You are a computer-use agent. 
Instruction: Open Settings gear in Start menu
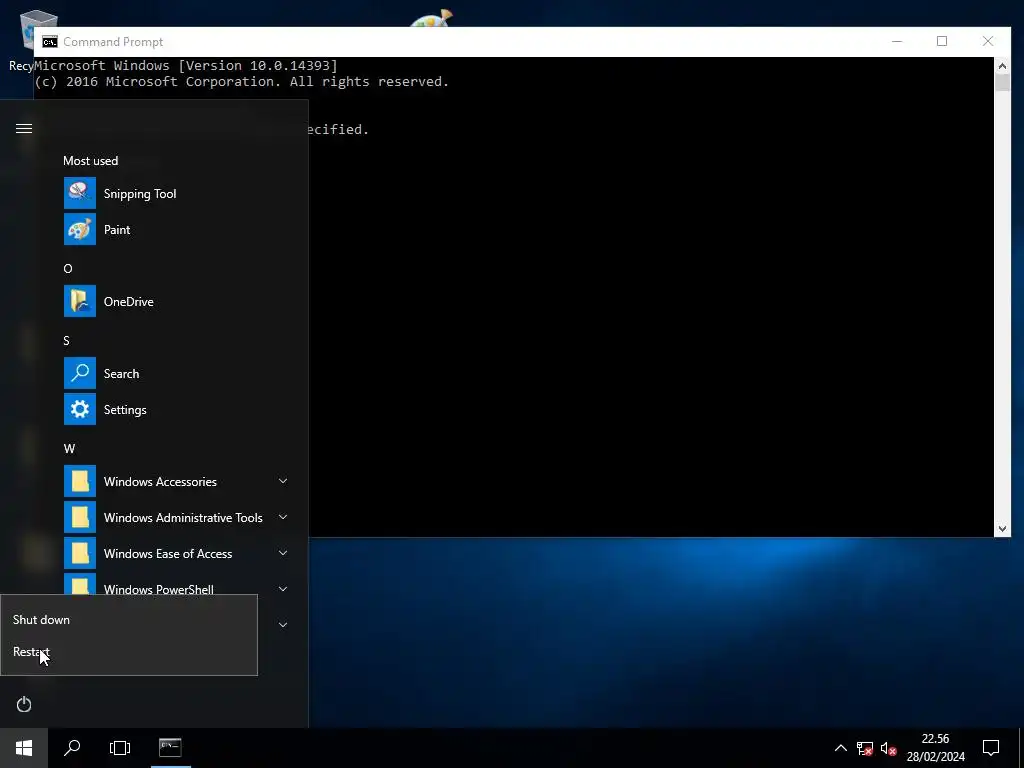tap(80, 409)
